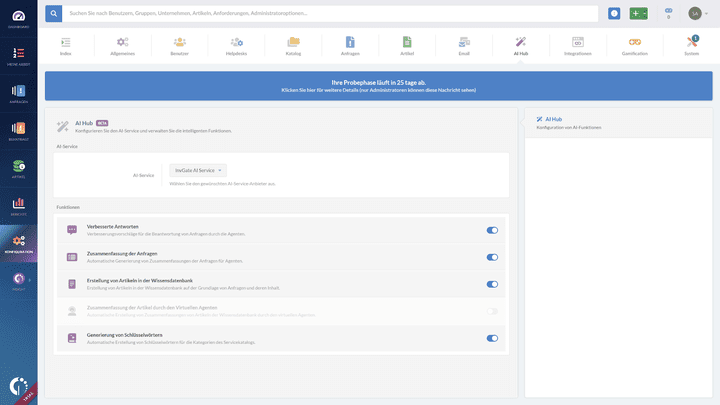
Task: Open Artikel settings tab in top bar
Action: [x=407, y=46]
